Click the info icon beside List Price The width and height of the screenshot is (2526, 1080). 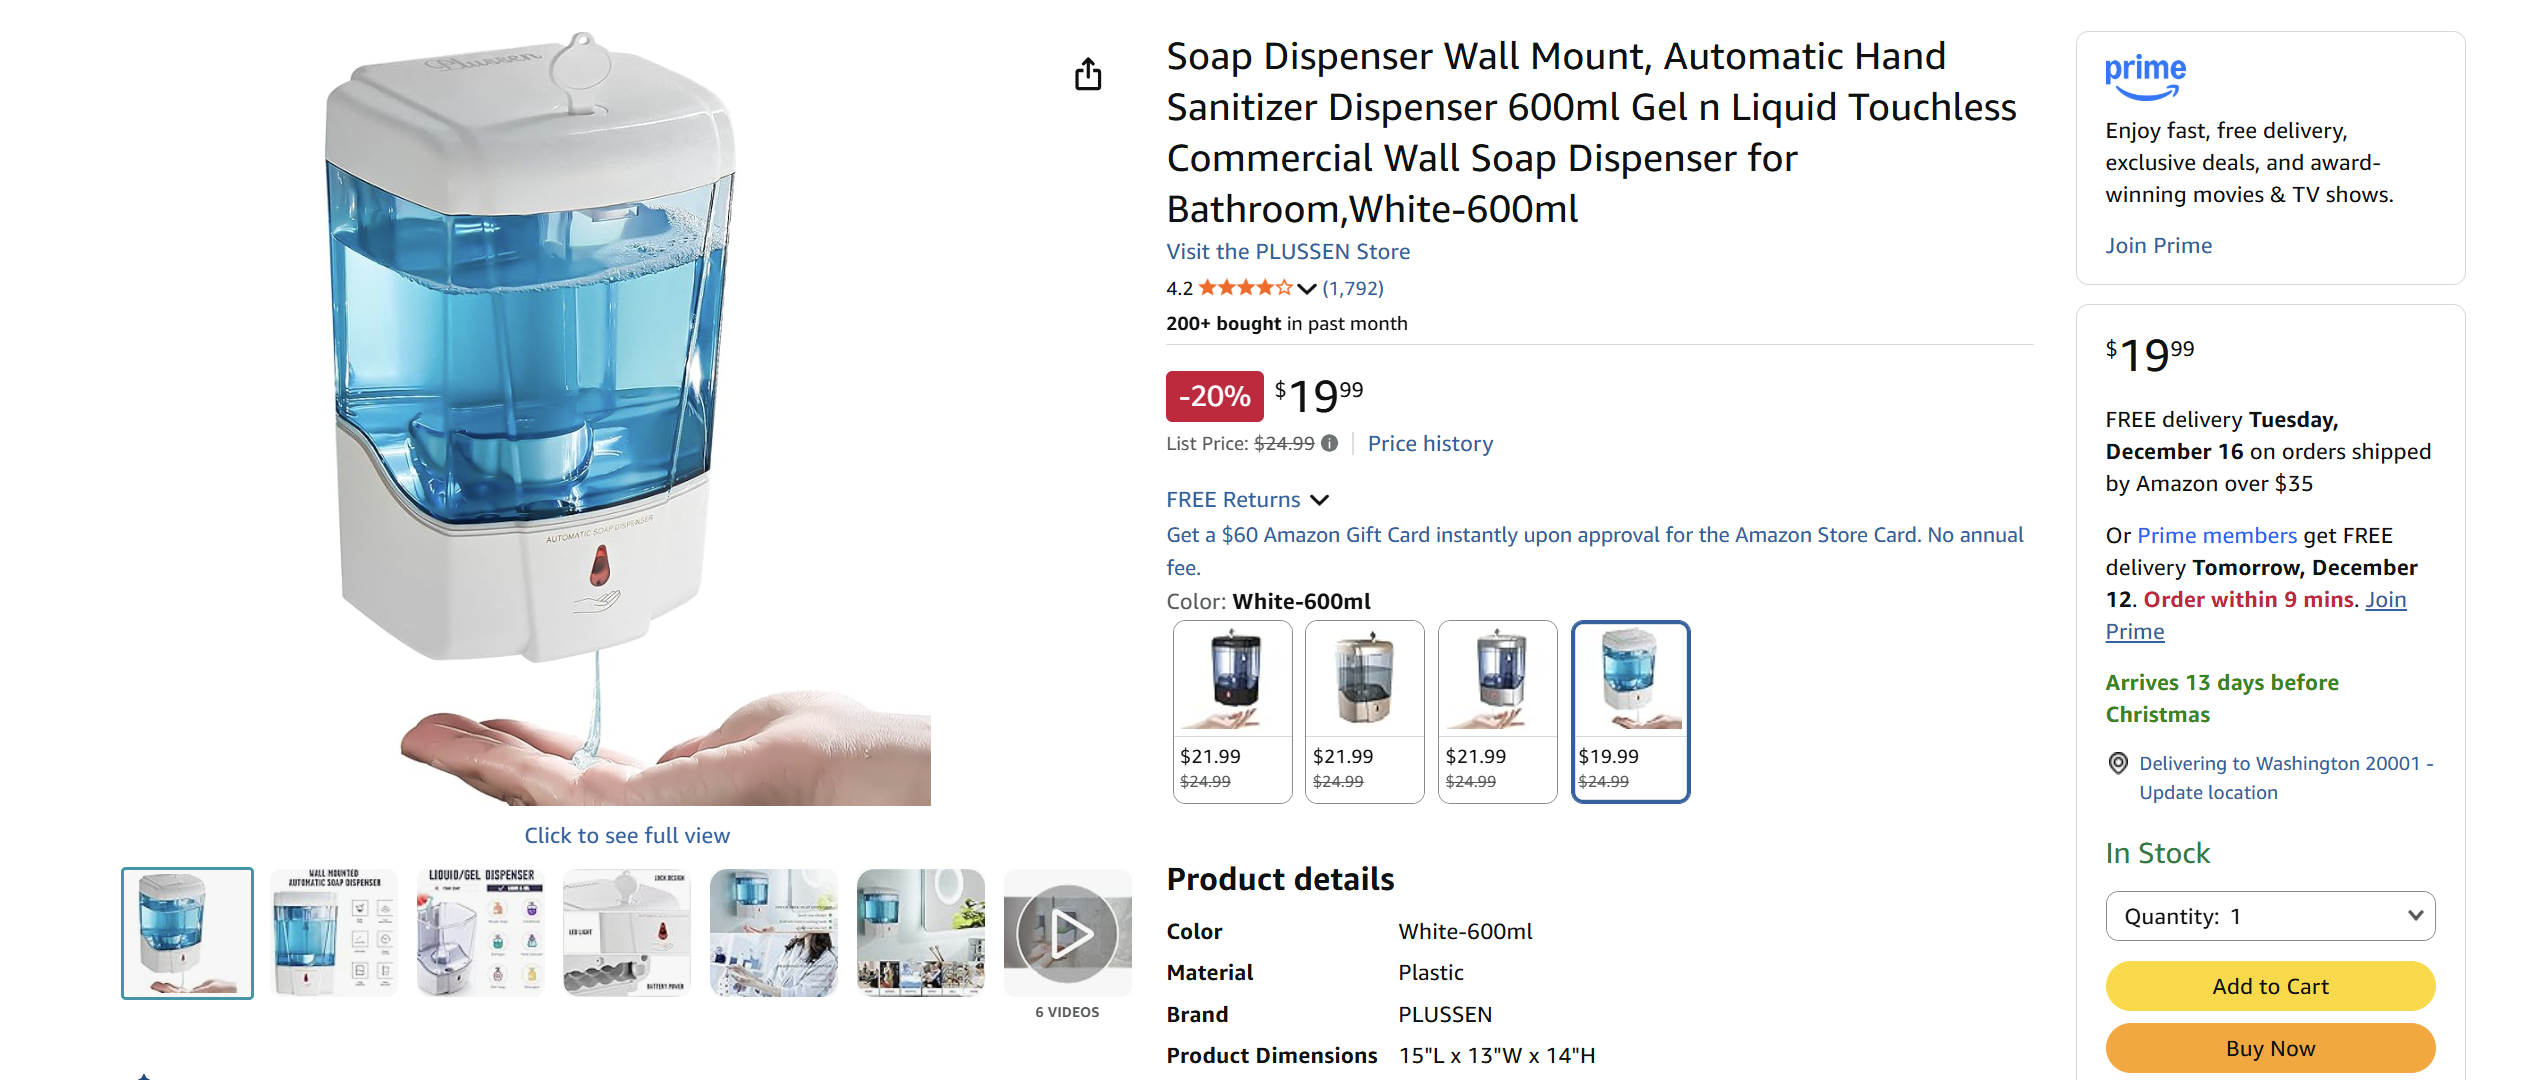(1330, 443)
